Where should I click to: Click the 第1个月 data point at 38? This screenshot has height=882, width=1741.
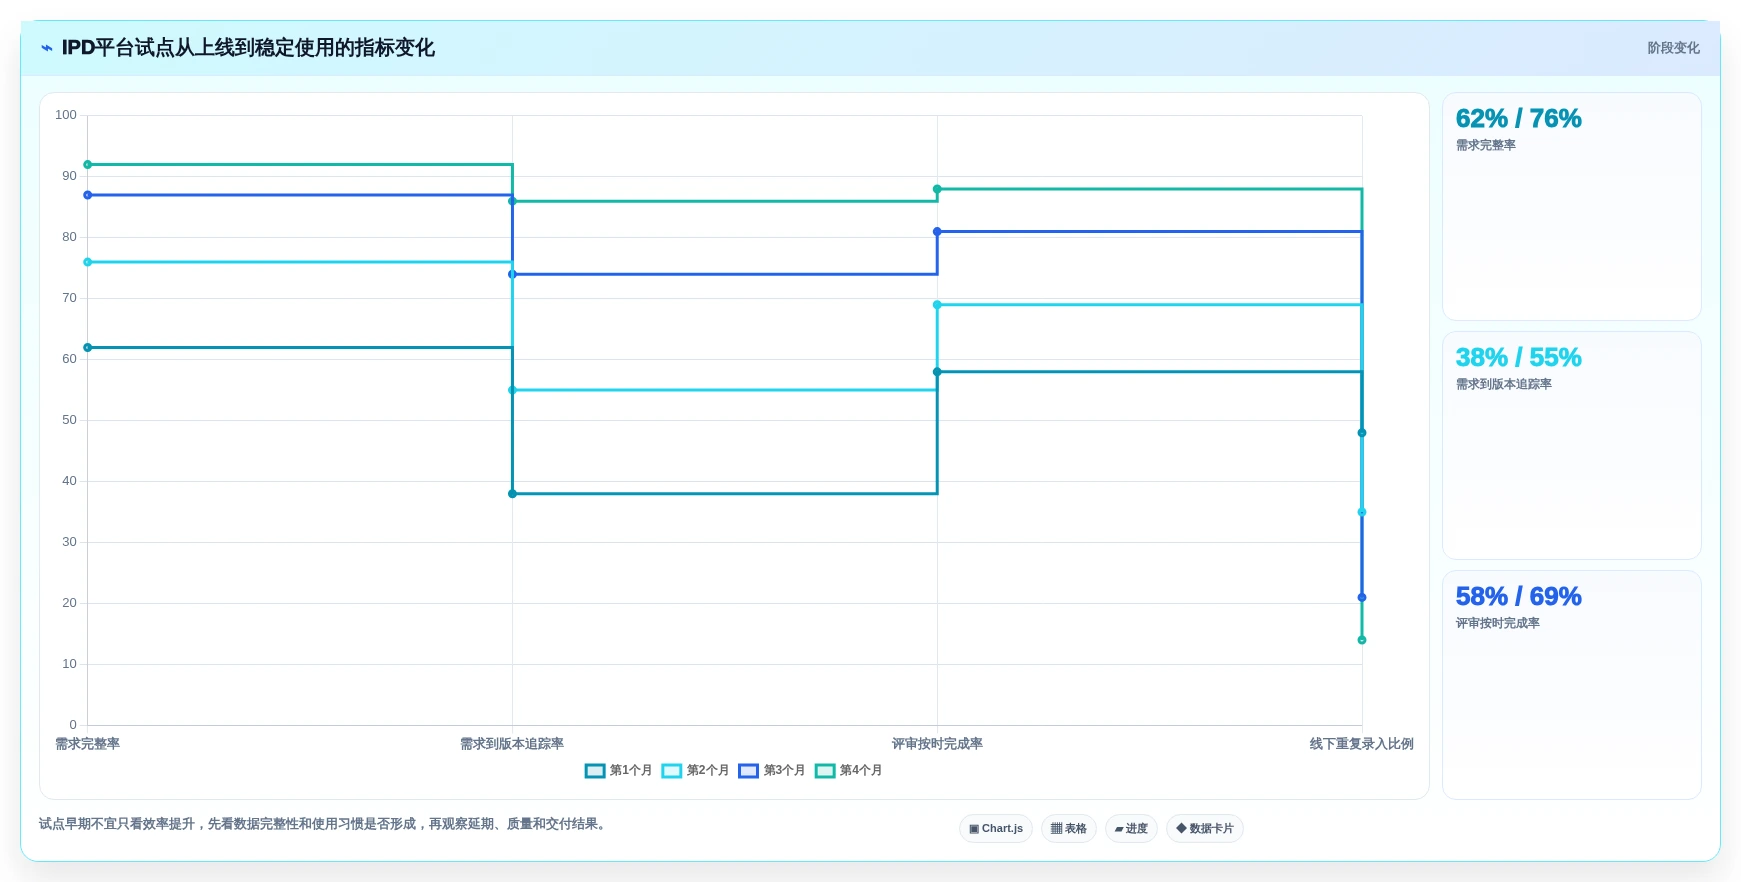click(x=513, y=494)
